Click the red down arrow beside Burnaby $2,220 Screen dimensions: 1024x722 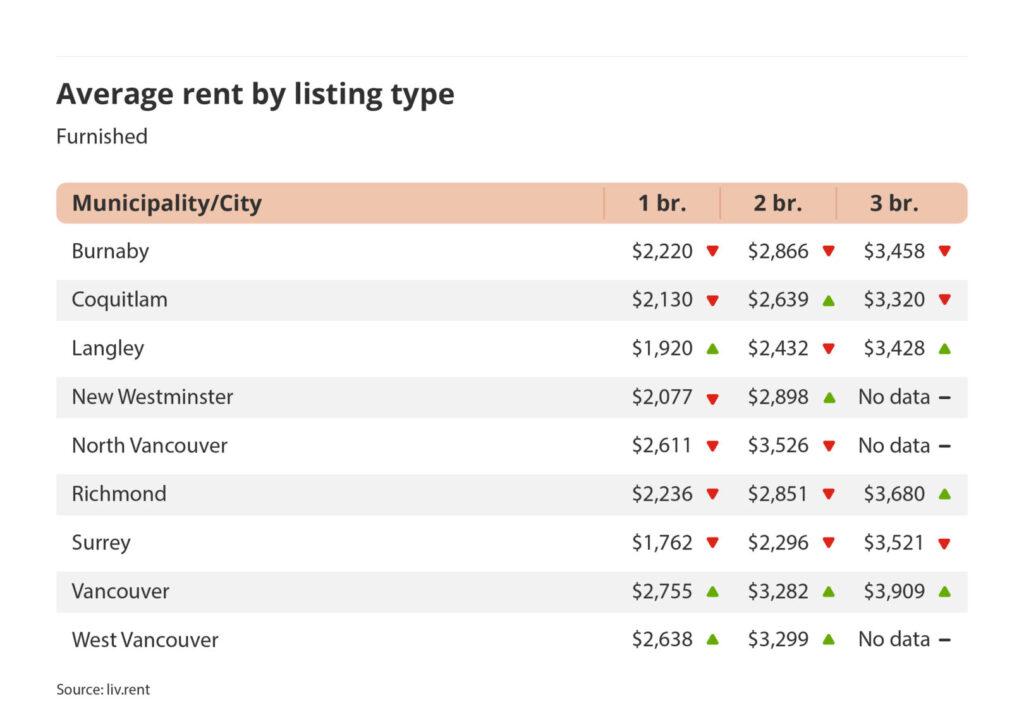coord(712,252)
